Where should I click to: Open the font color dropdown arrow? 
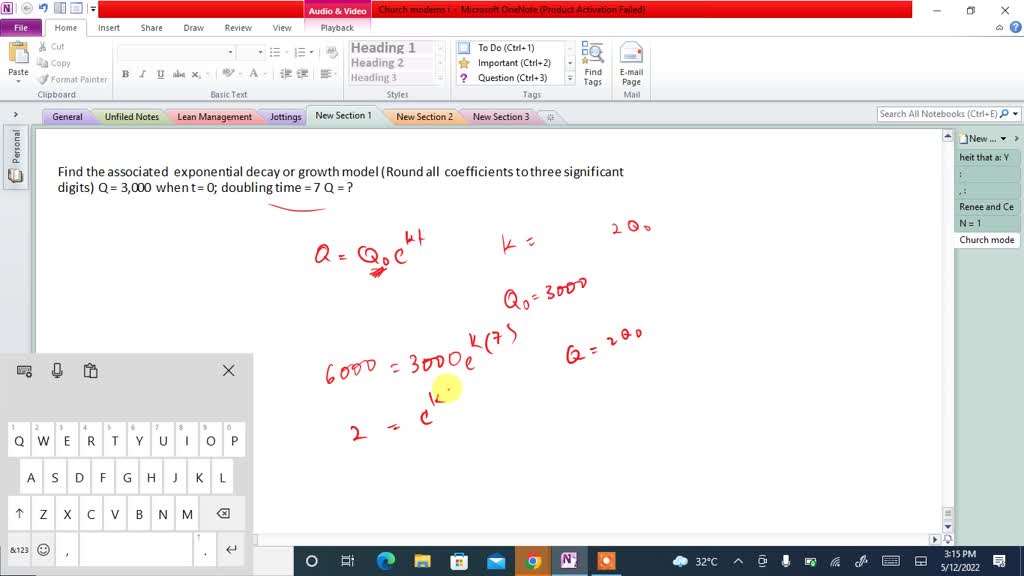(265, 74)
